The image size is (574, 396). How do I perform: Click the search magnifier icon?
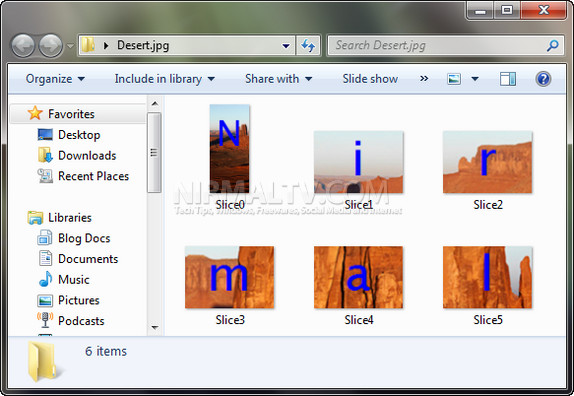pos(552,45)
